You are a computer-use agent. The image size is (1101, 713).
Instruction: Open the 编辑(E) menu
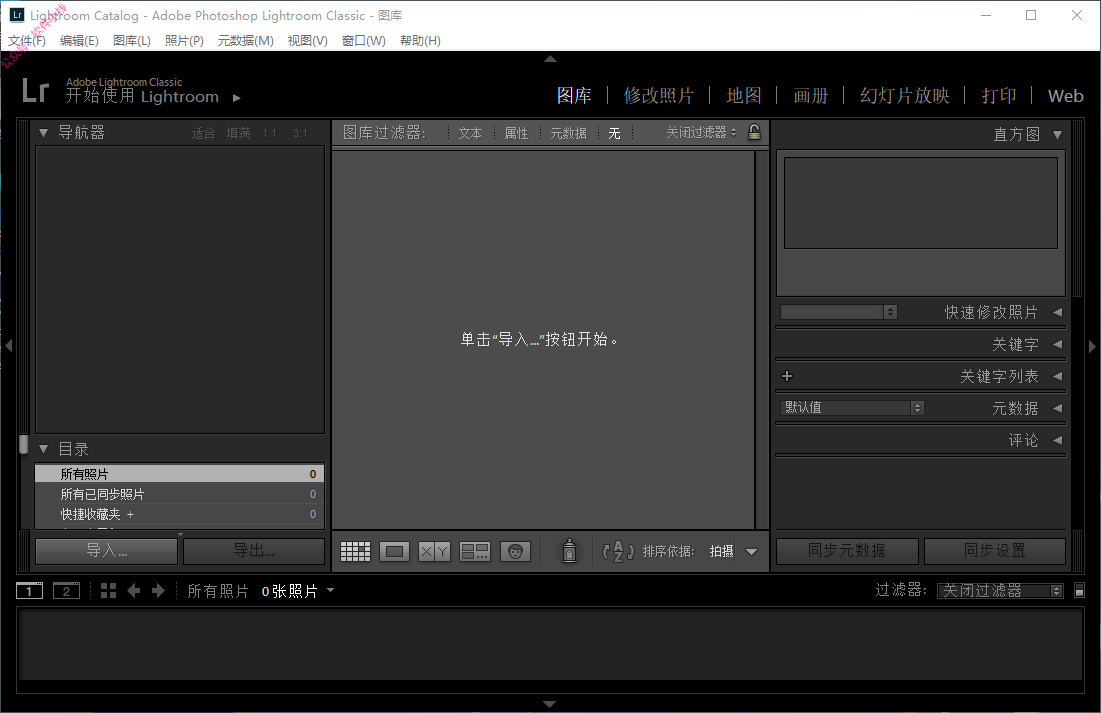coord(79,41)
